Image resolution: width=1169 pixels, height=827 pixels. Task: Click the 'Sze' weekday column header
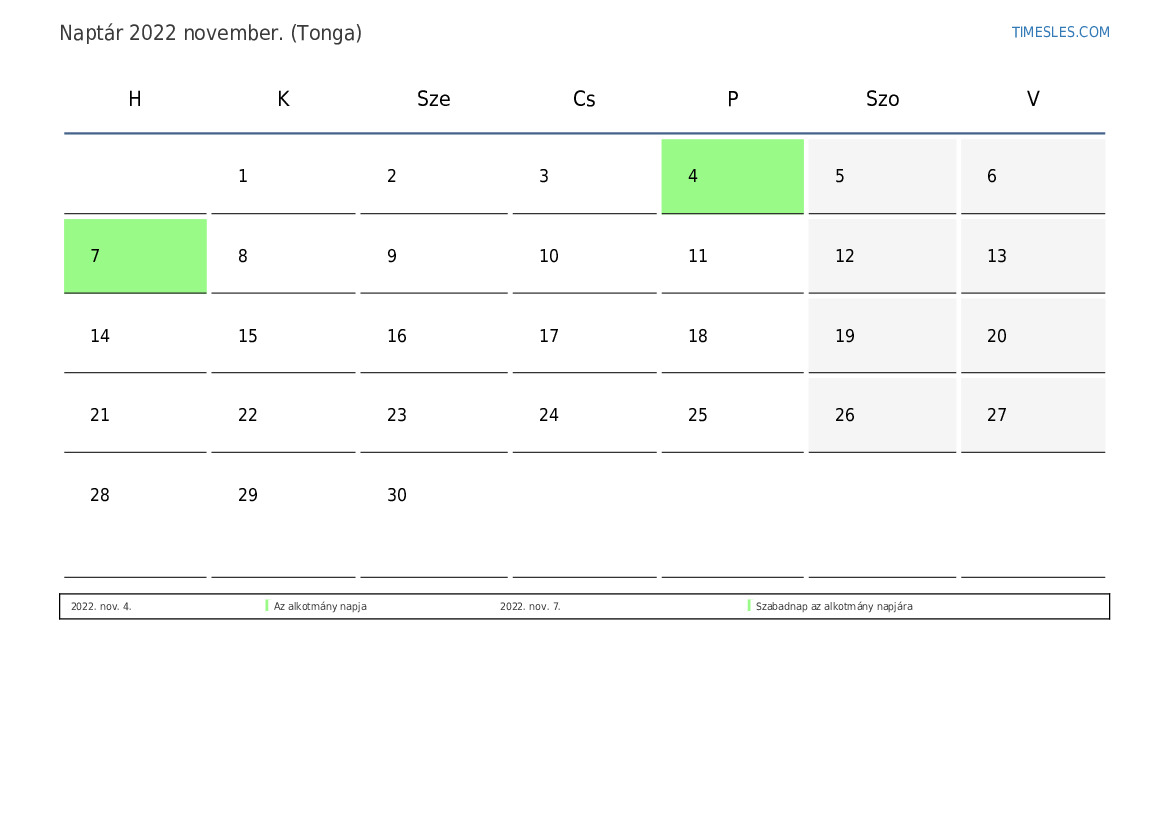[x=433, y=99]
